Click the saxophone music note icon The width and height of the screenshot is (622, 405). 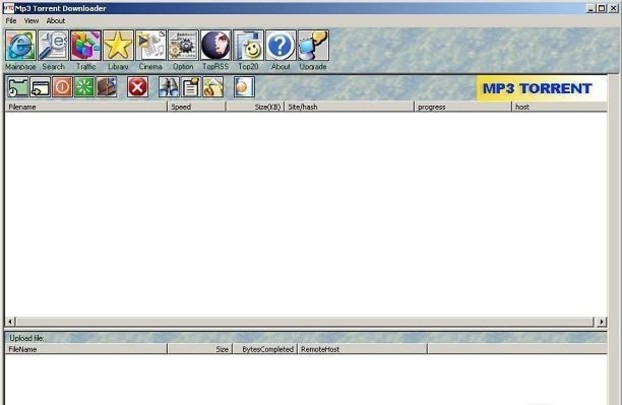pyautogui.click(x=213, y=87)
